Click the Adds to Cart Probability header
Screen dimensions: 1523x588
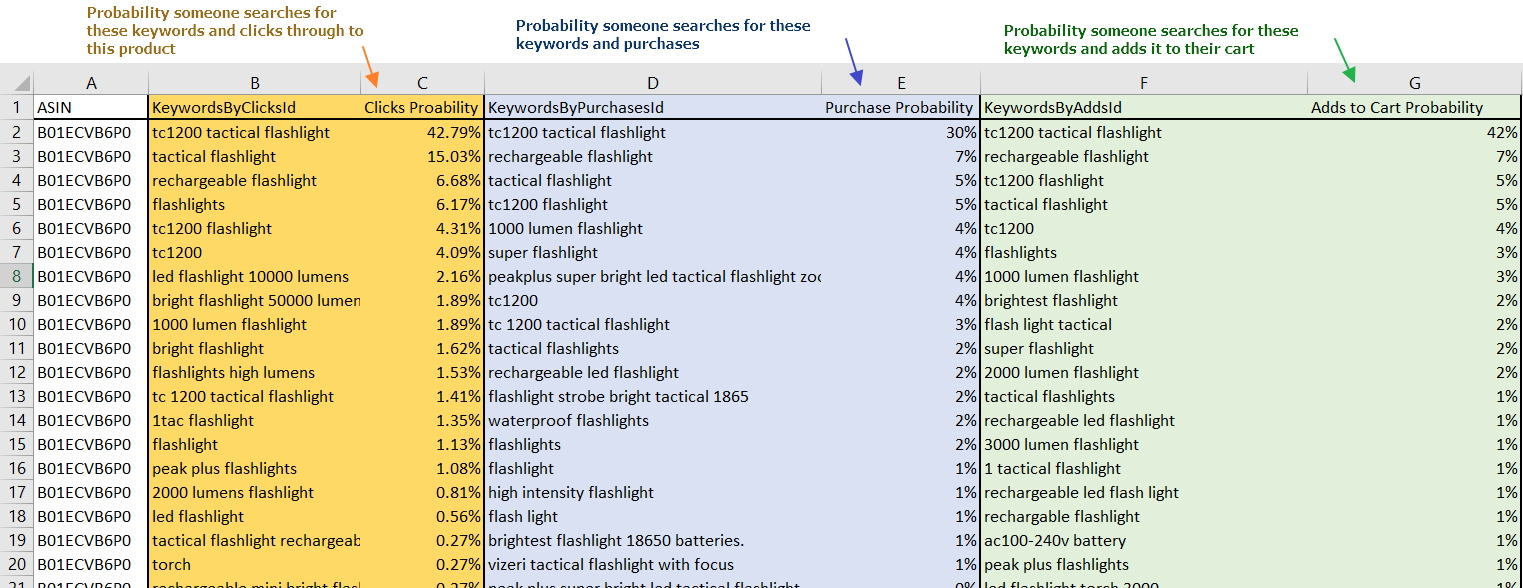(1414, 108)
